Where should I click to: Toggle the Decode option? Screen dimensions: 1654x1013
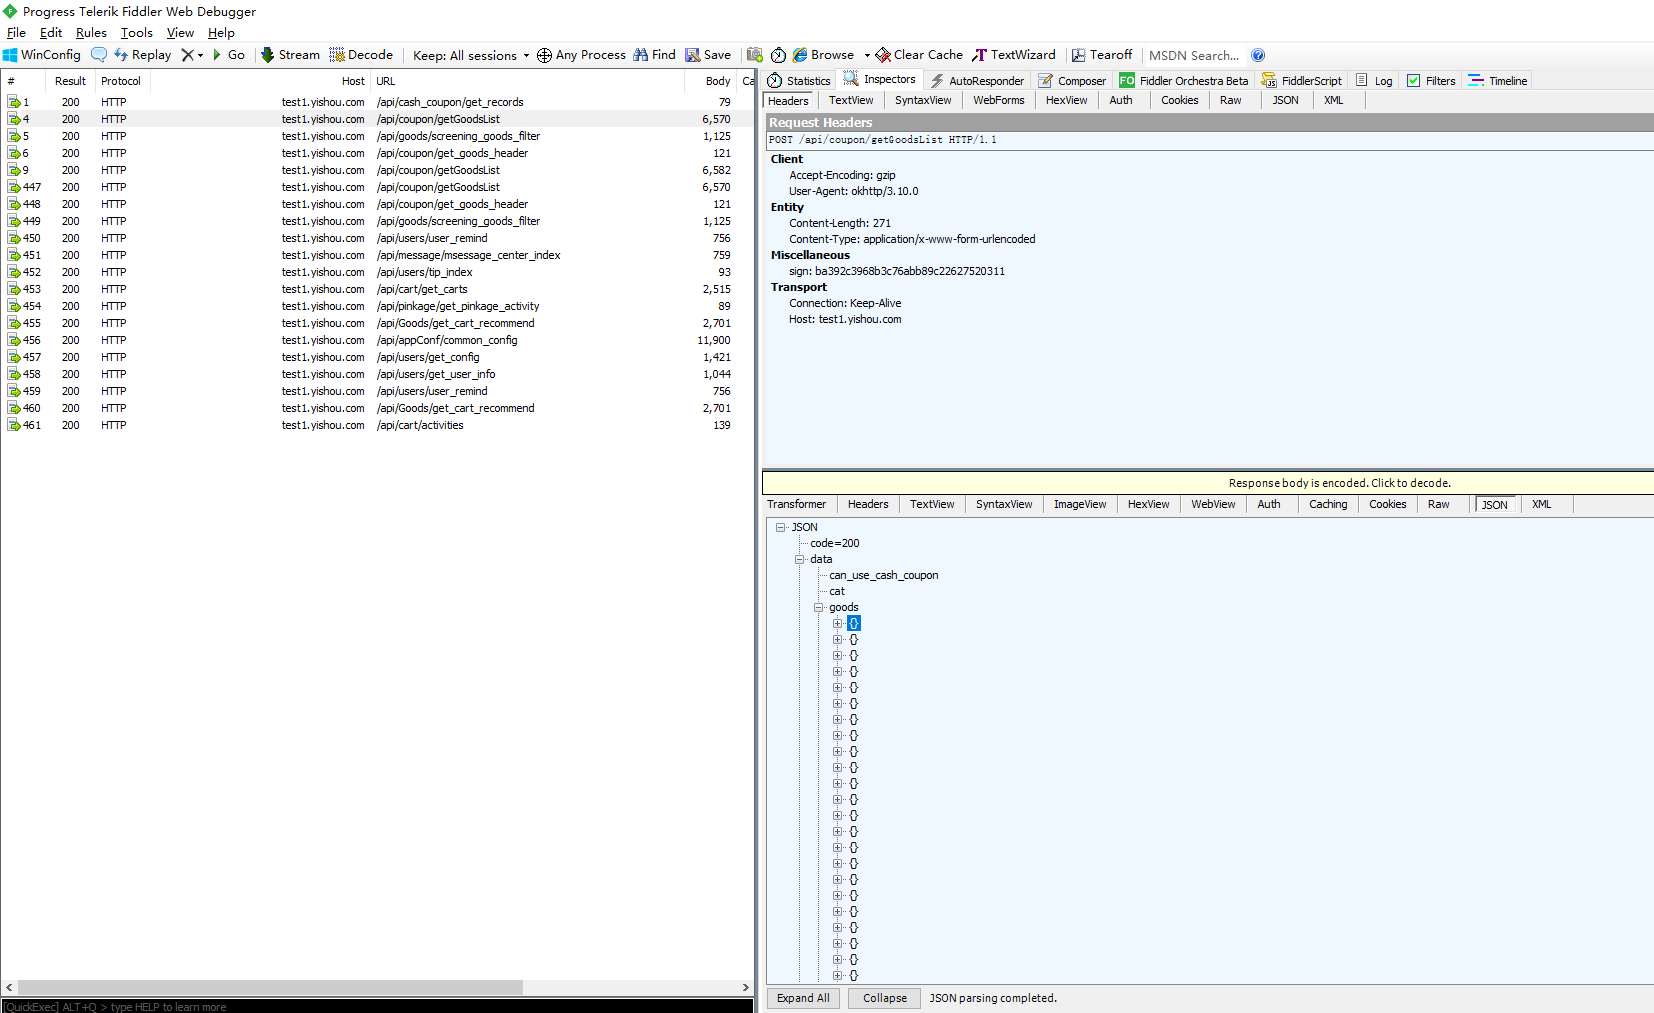coord(361,55)
